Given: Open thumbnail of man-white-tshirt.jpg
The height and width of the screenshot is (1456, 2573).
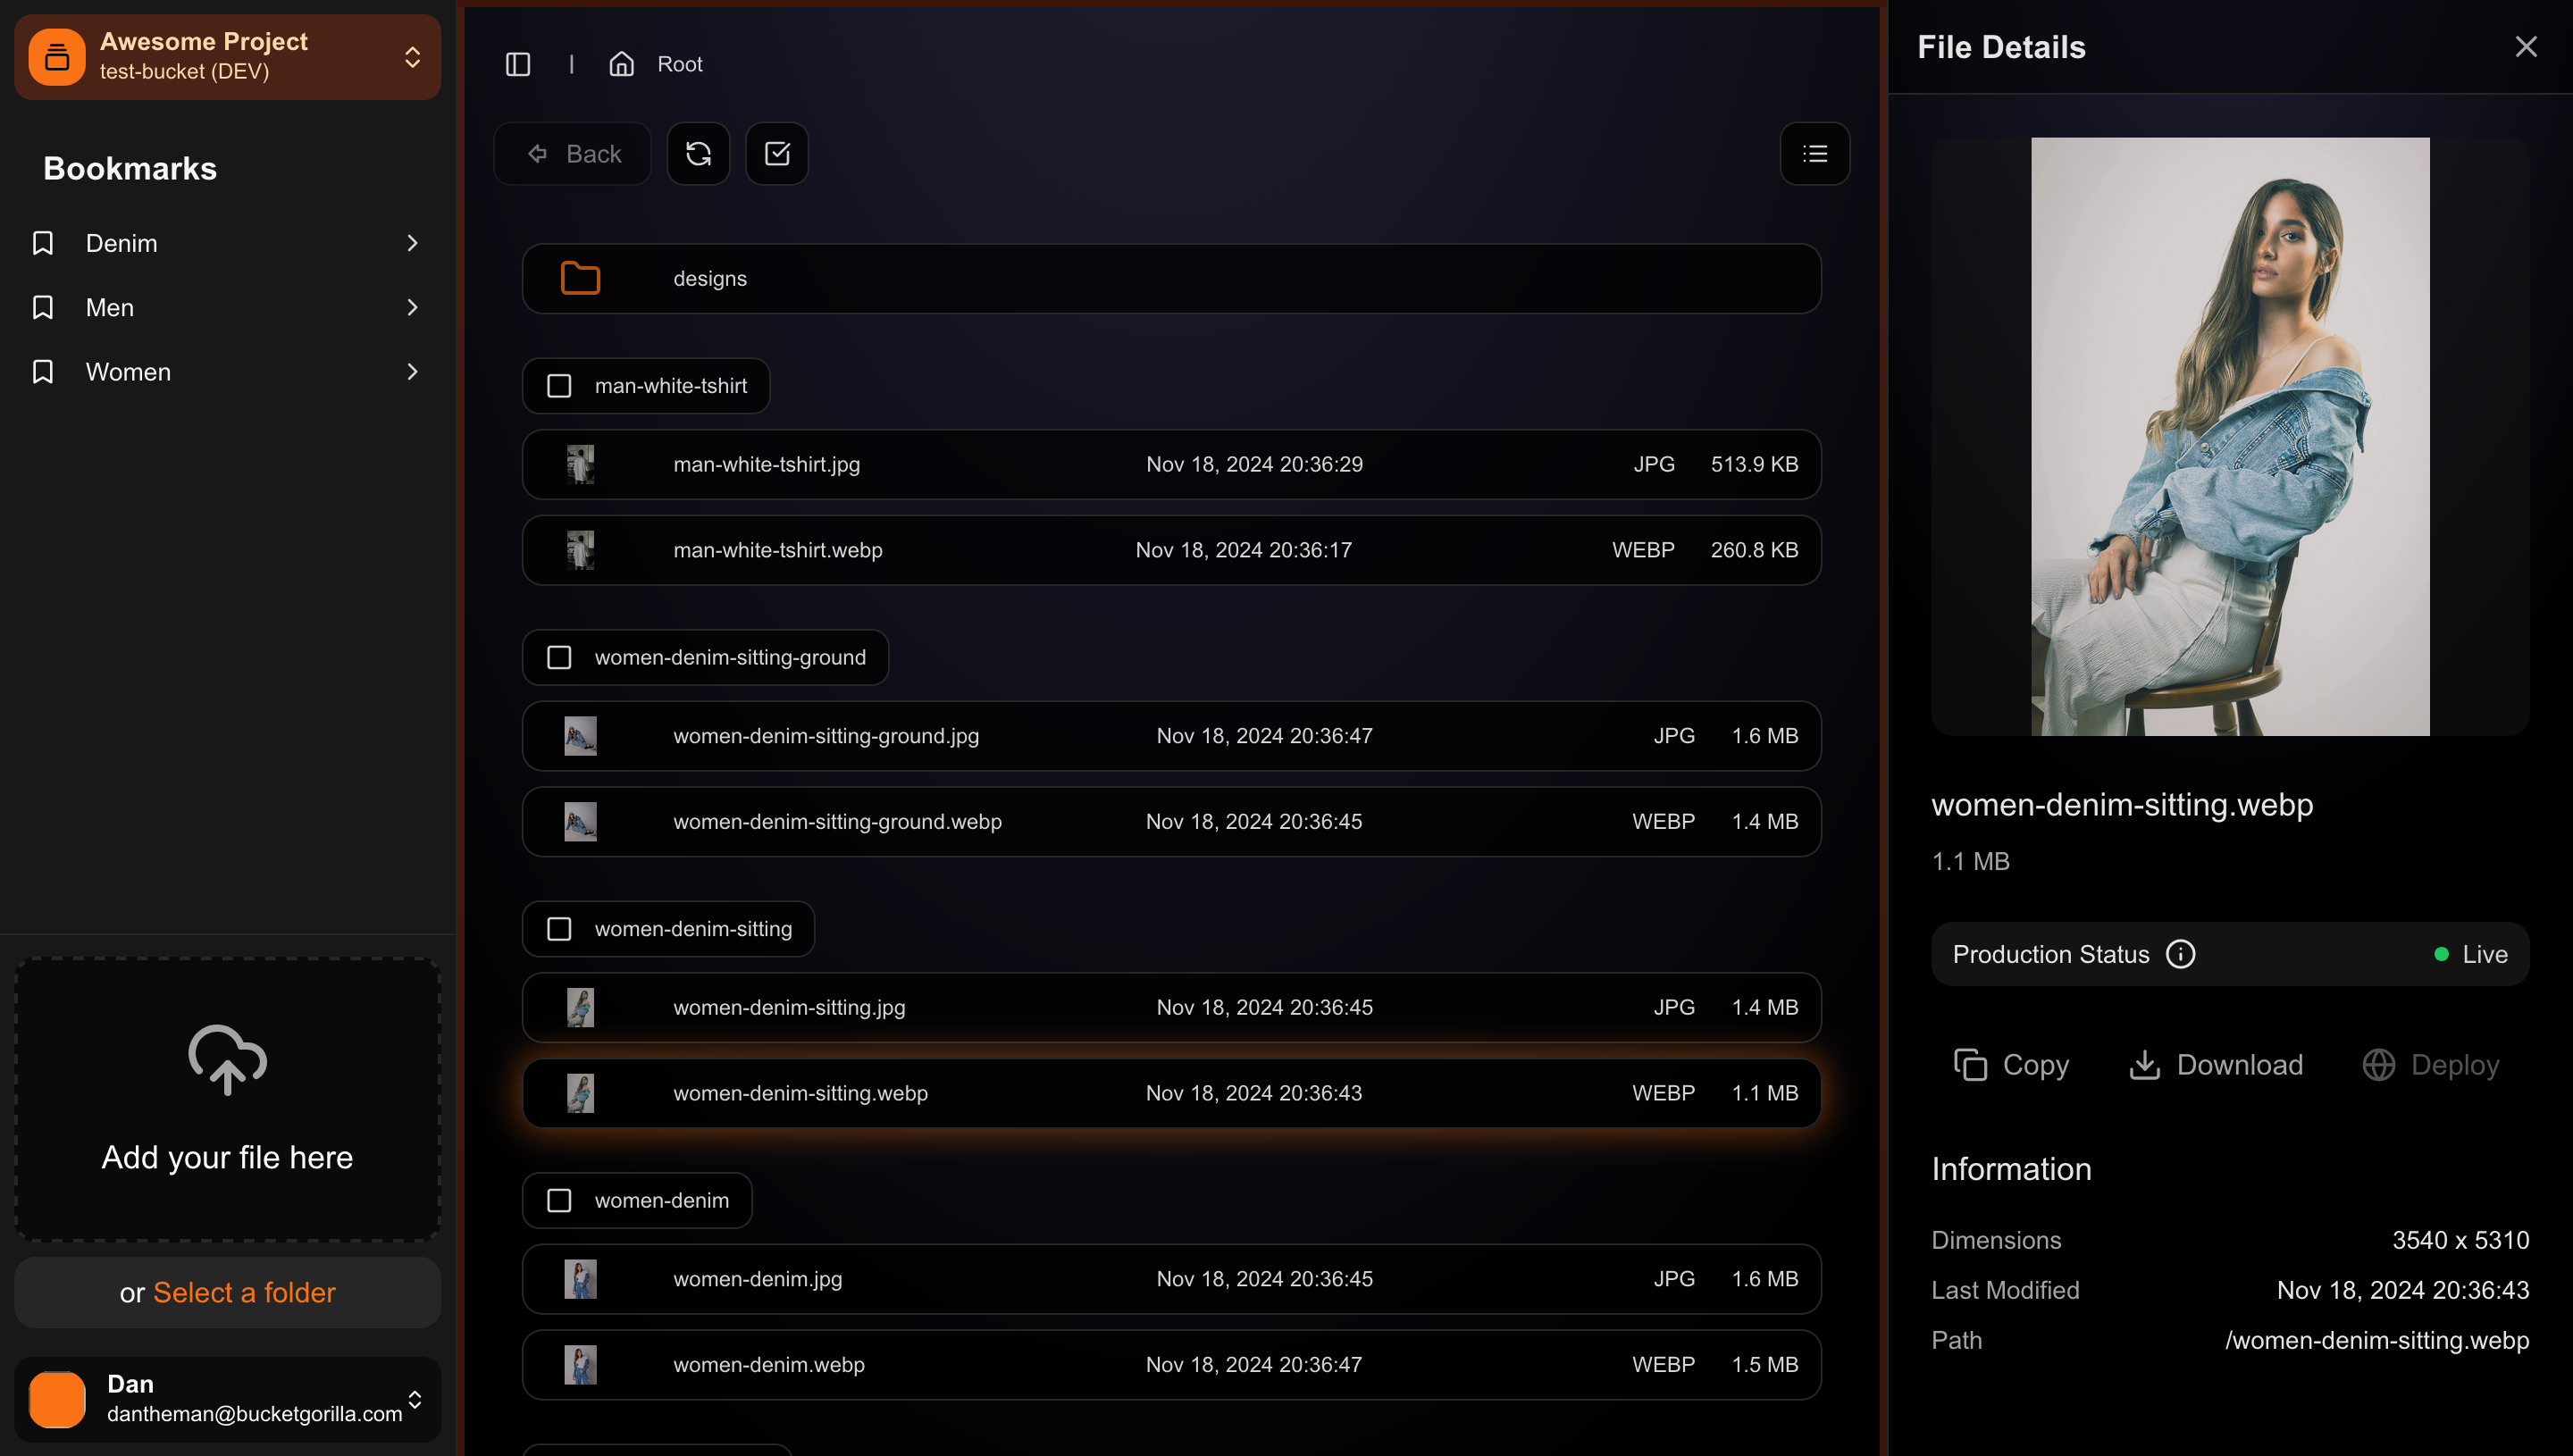Looking at the screenshot, I should 580,464.
